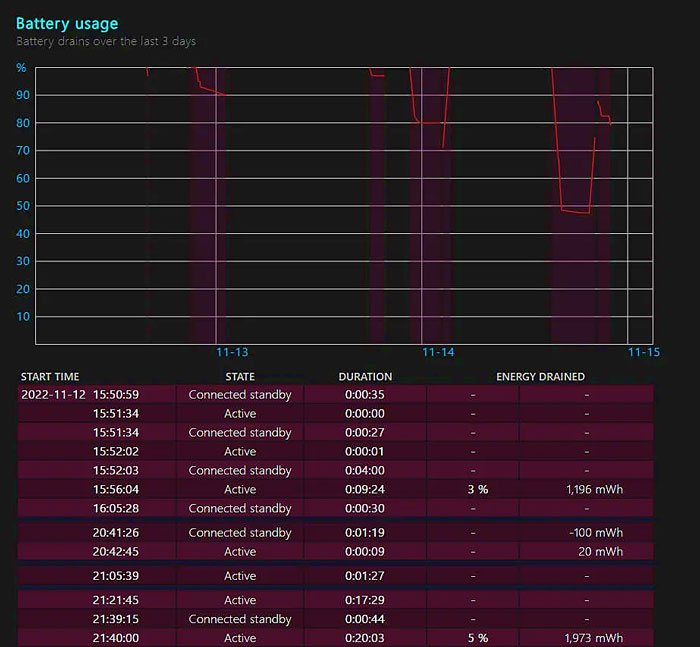Click the 5 % energy drained cell

click(478, 638)
